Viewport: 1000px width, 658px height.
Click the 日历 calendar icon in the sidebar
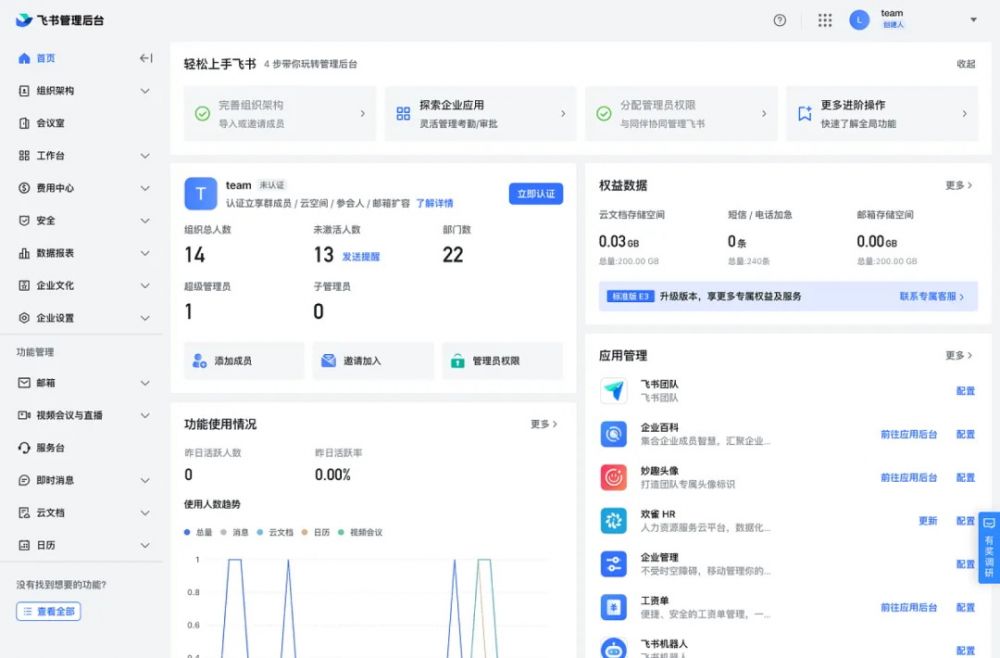[x=24, y=545]
